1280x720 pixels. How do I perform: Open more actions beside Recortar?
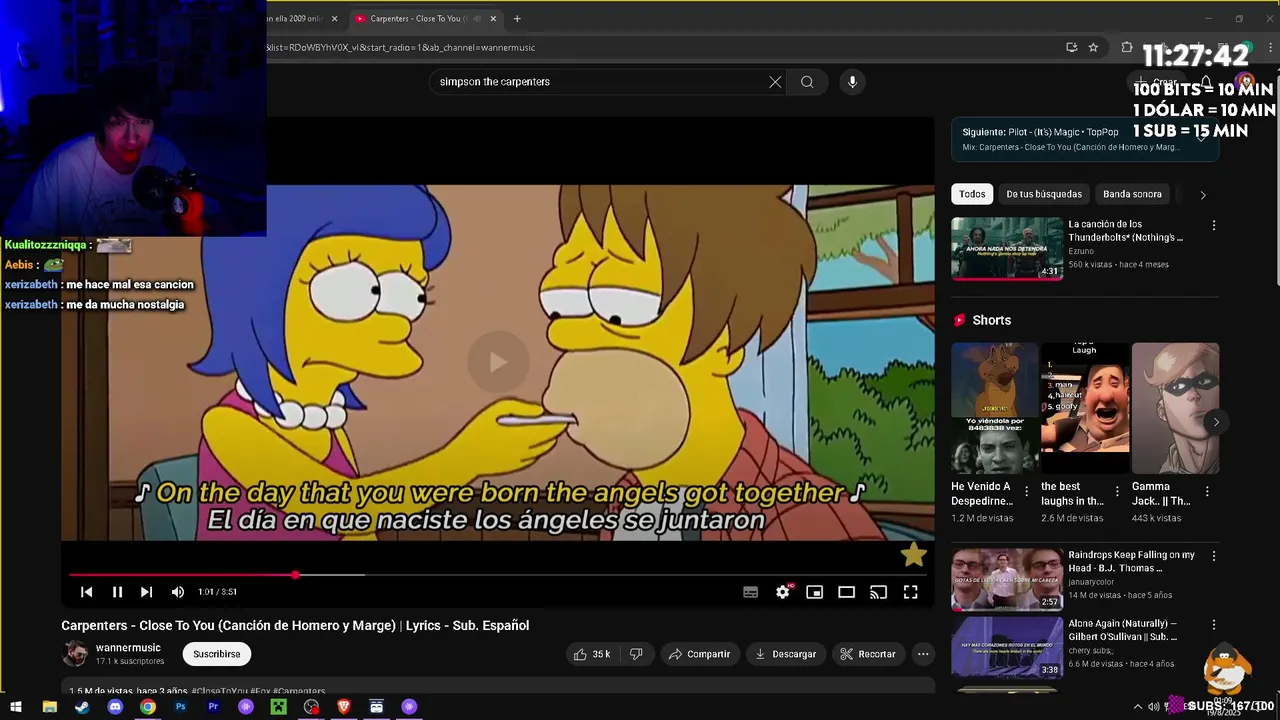(923, 654)
